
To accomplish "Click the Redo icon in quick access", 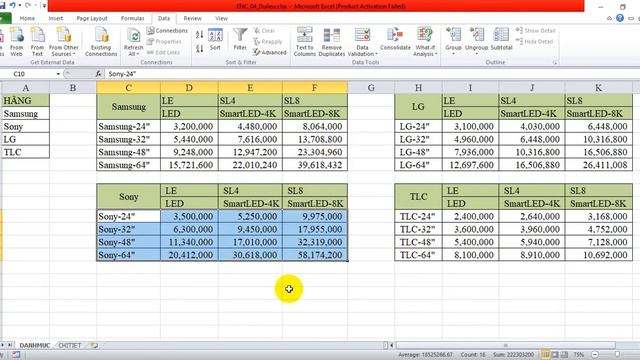I will coord(28,5).
